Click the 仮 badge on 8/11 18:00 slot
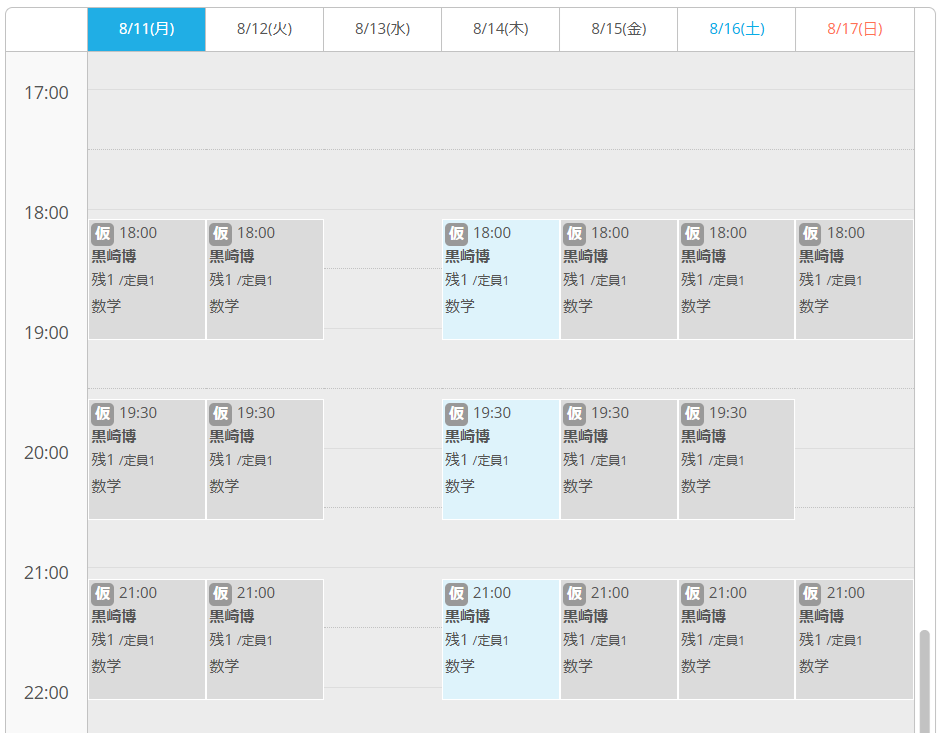Screen dimensions: 944x741 (102, 234)
